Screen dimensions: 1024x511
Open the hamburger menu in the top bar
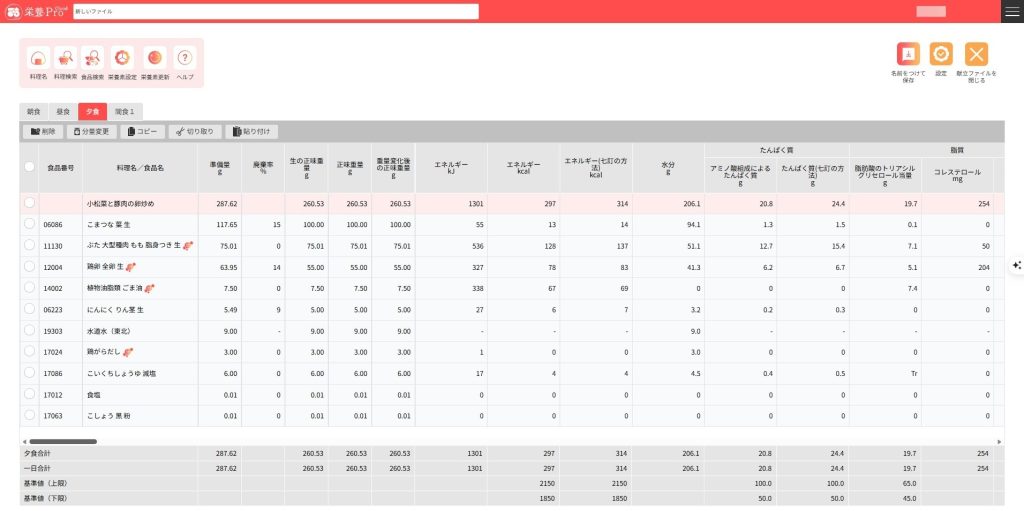1012,11
